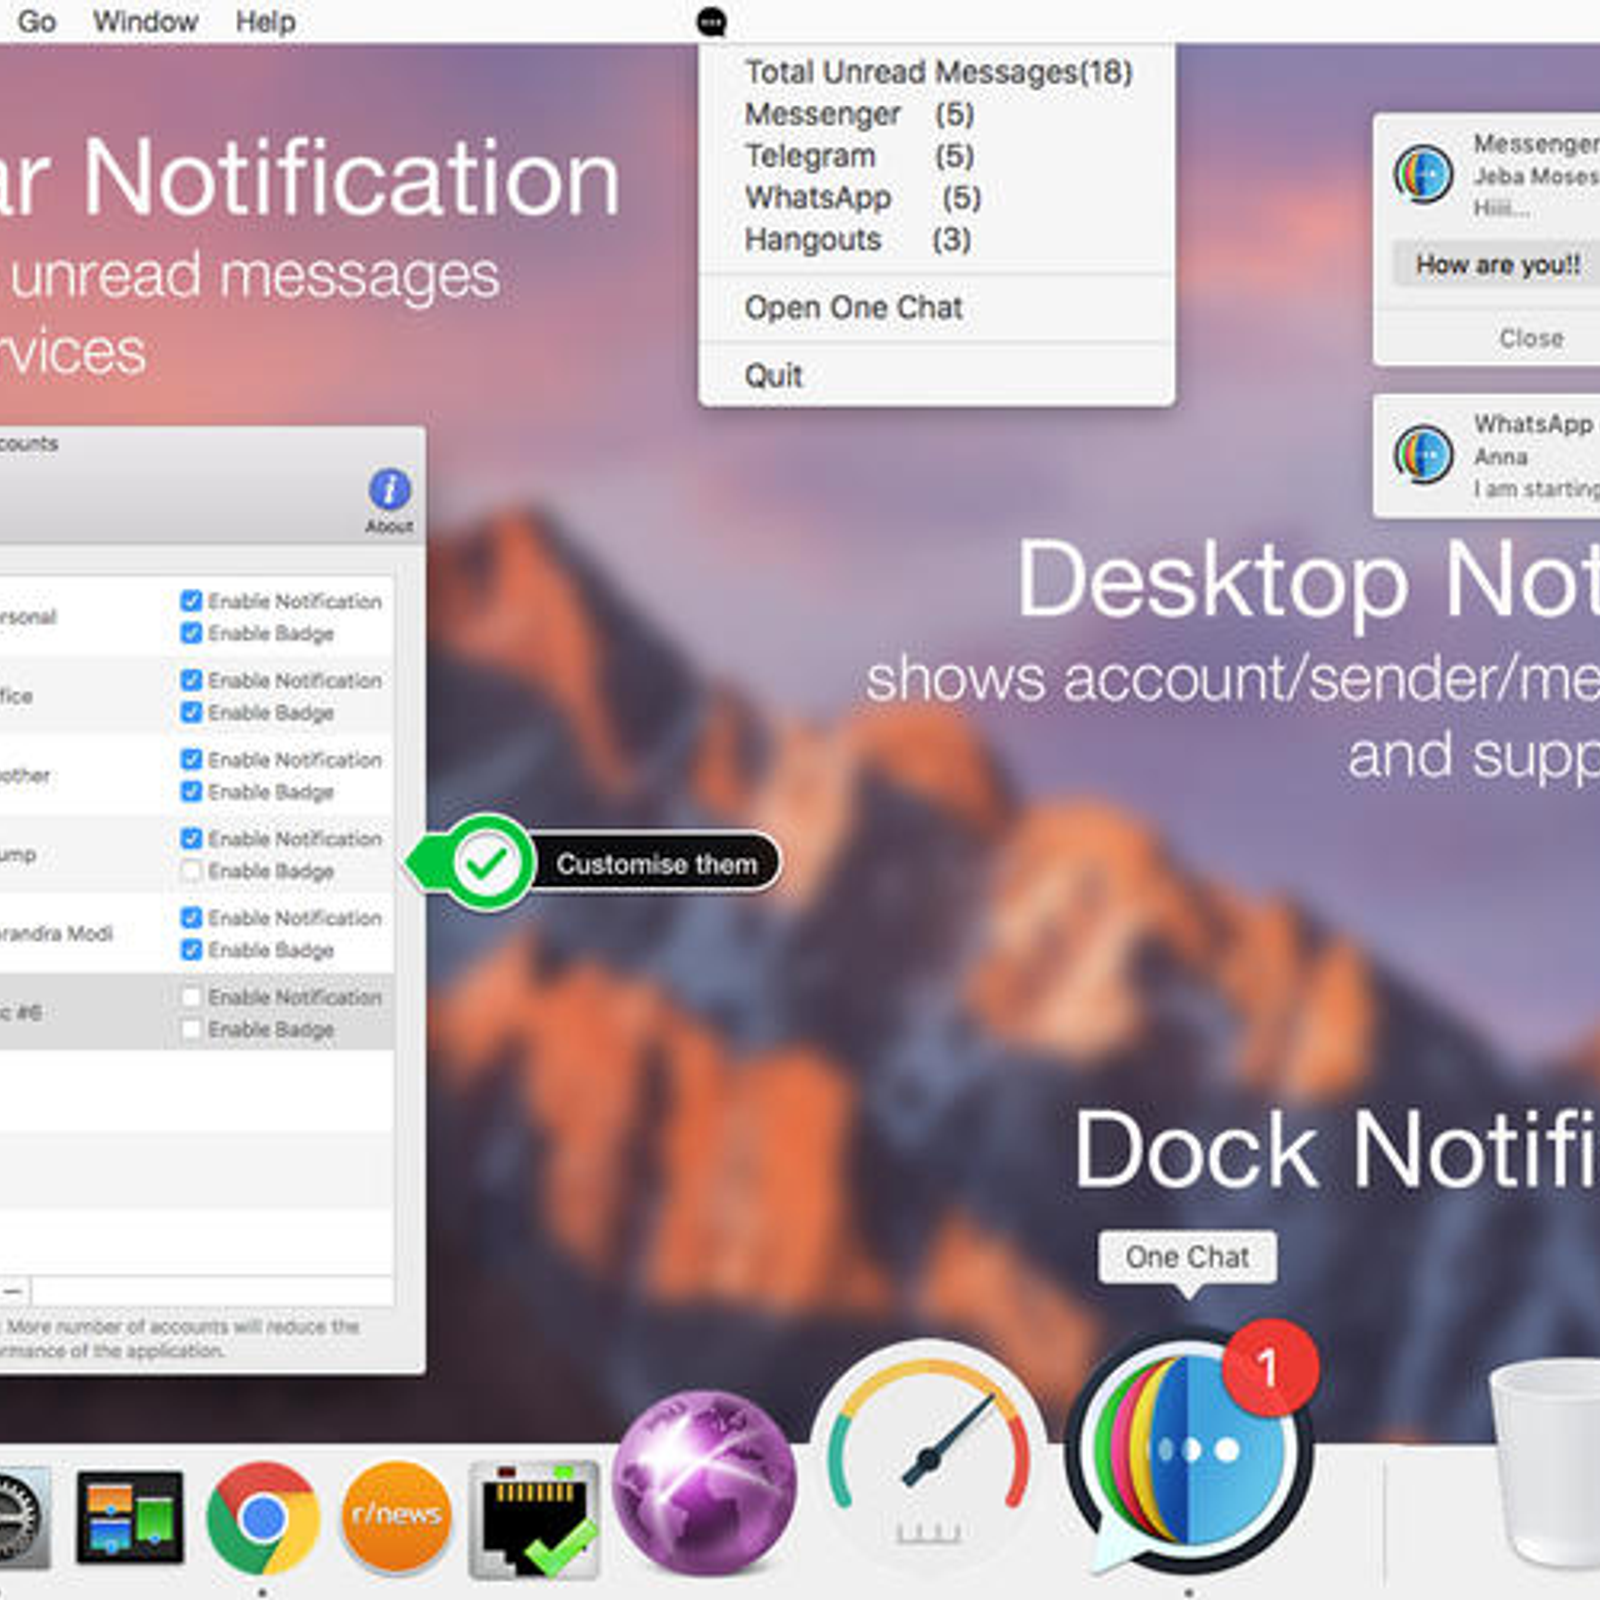Toggle Enable Notification for Office account
Viewport: 1600px width, 1600px height.
click(x=191, y=680)
